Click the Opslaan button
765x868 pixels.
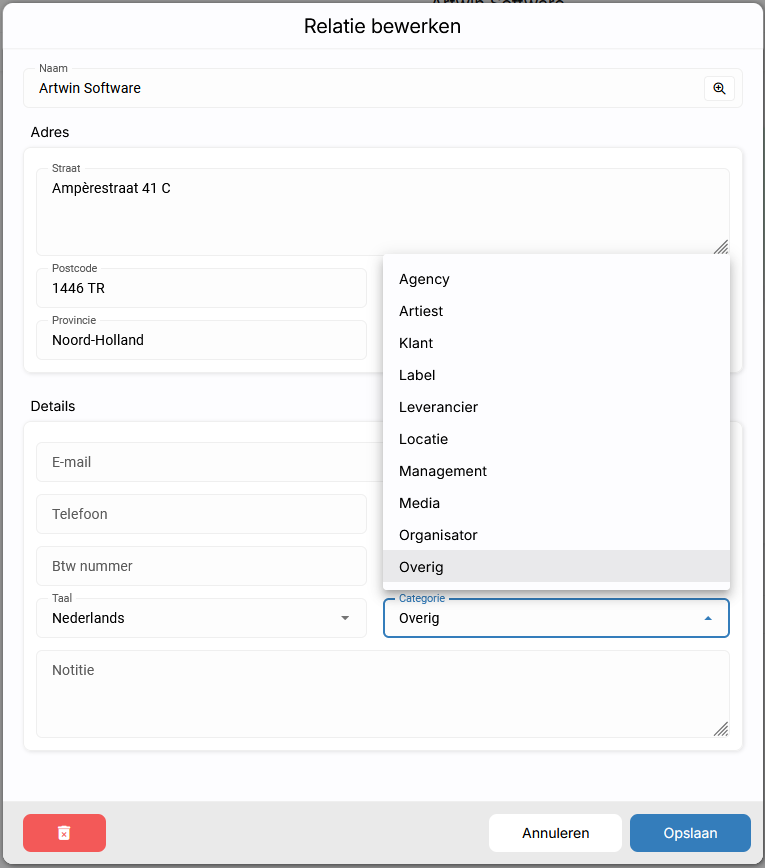pyautogui.click(x=690, y=833)
